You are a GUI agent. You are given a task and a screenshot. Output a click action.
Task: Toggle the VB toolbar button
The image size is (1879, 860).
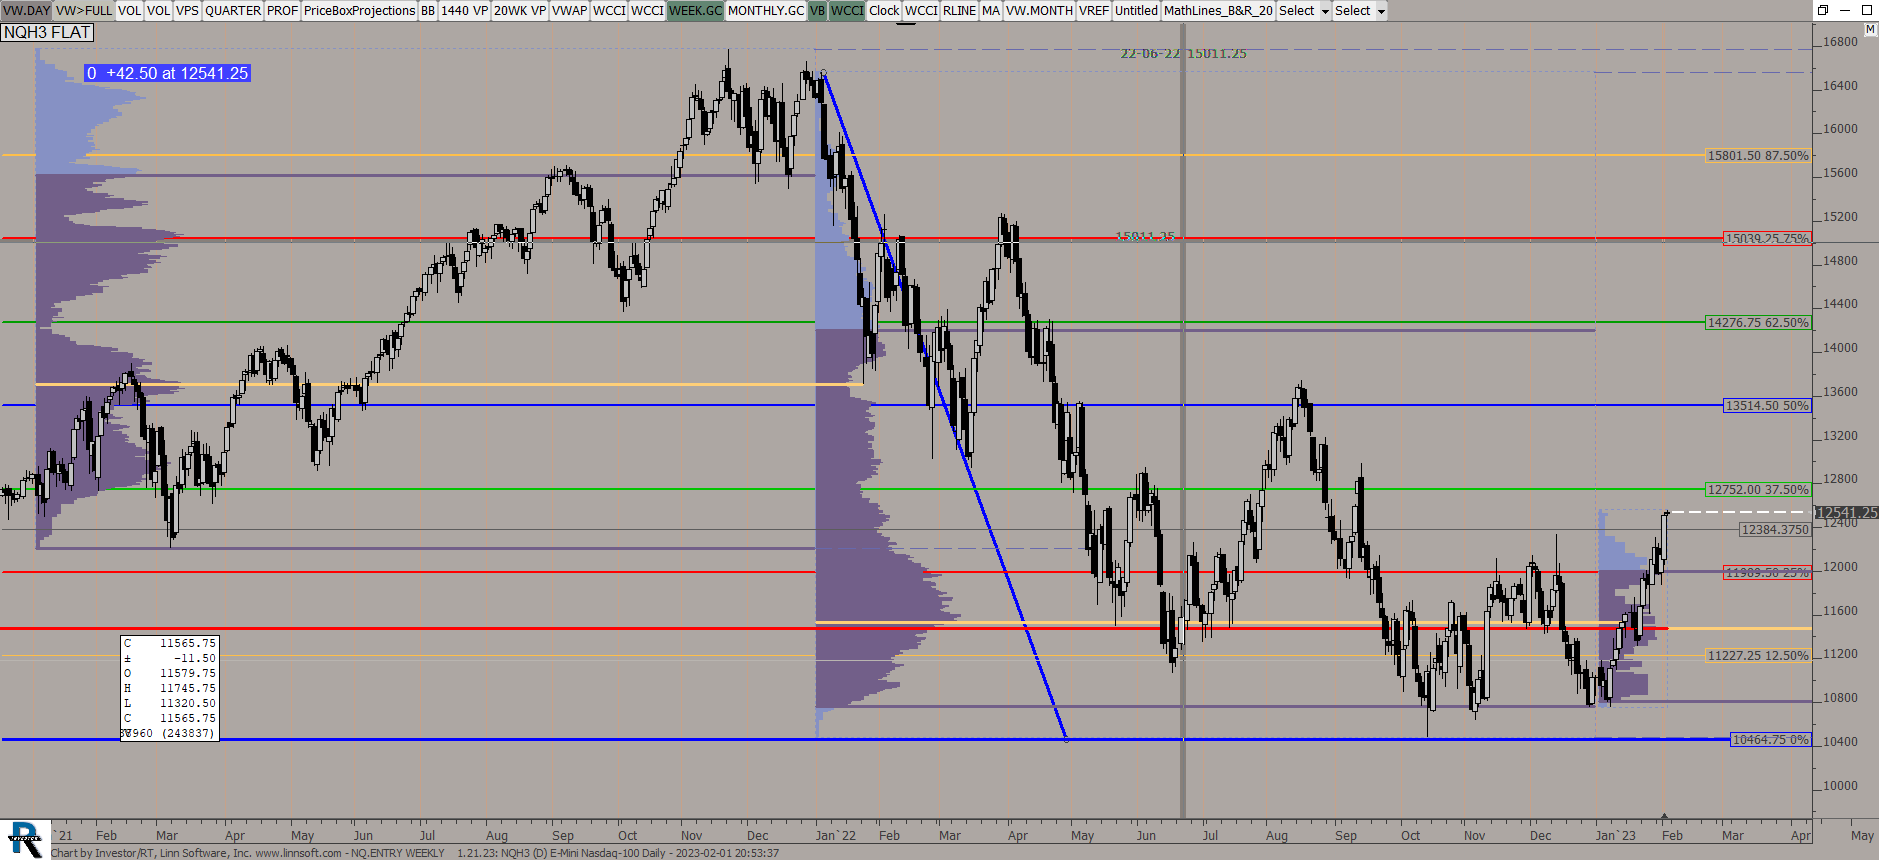pyautogui.click(x=817, y=11)
